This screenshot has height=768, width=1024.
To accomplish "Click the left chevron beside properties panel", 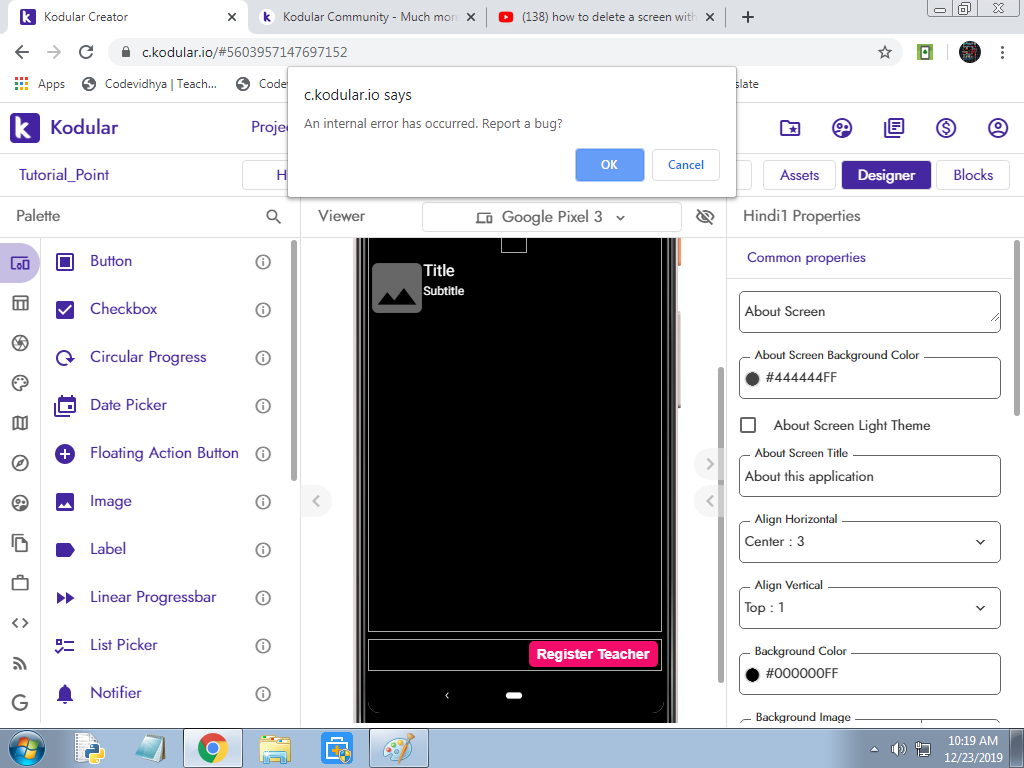I will pyautogui.click(x=709, y=502).
